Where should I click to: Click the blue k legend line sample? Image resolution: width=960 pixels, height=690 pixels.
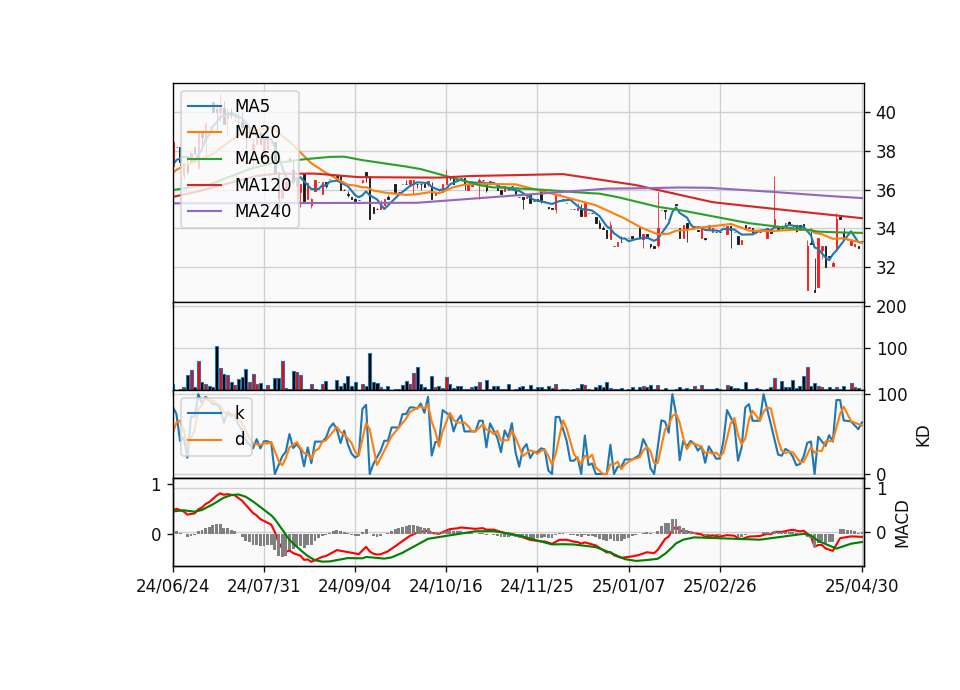[x=204, y=413]
